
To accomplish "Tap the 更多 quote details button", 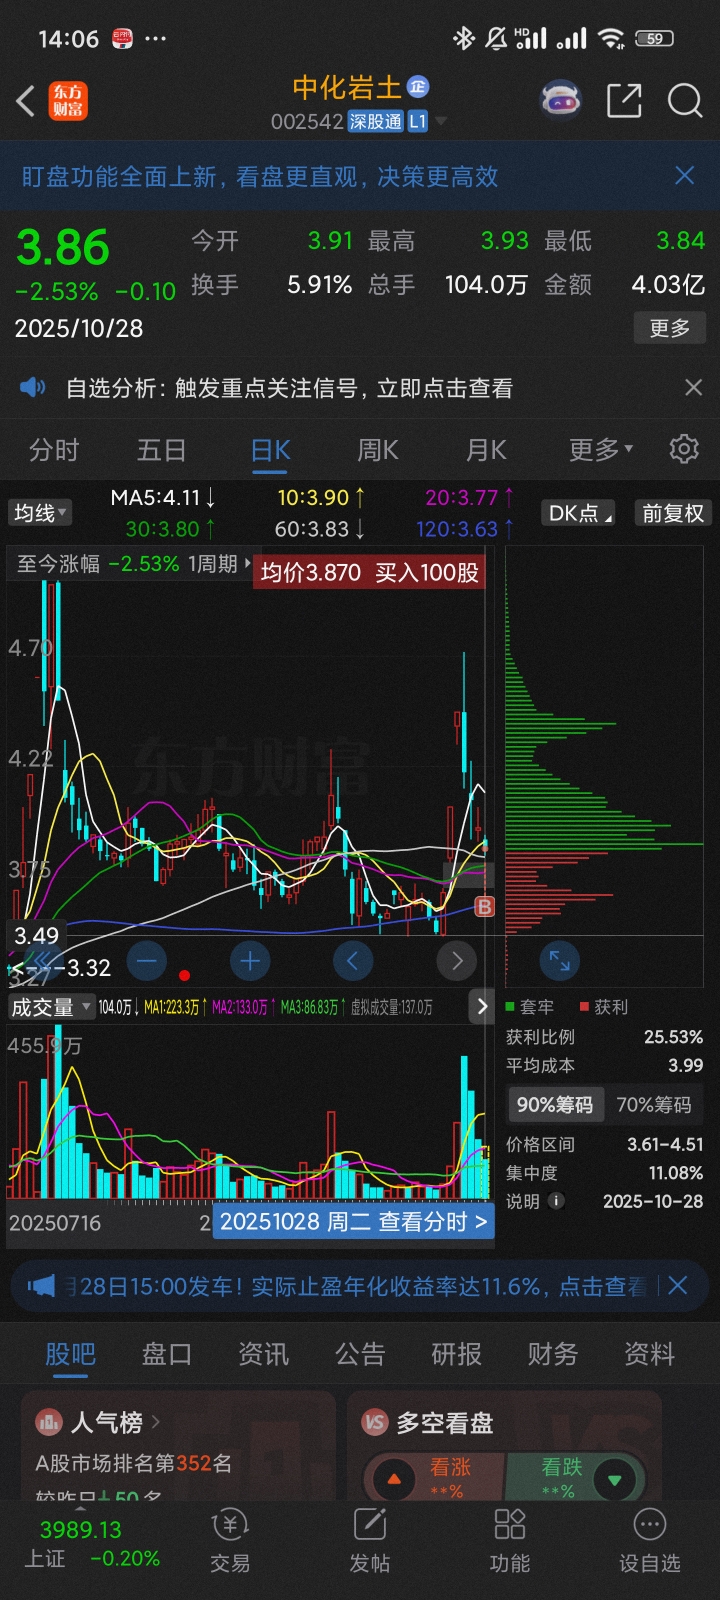I will (670, 328).
